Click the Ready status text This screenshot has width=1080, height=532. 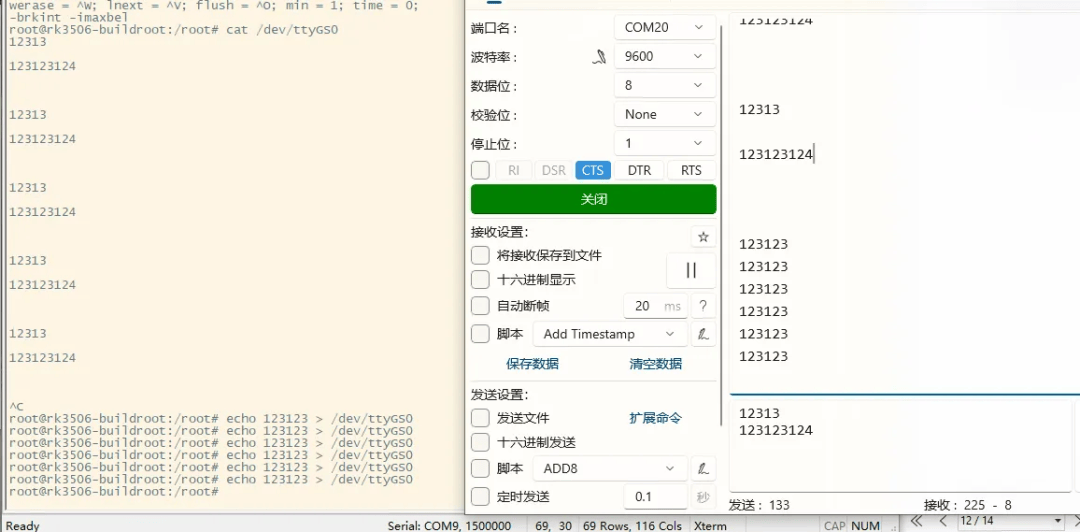pos(22,526)
